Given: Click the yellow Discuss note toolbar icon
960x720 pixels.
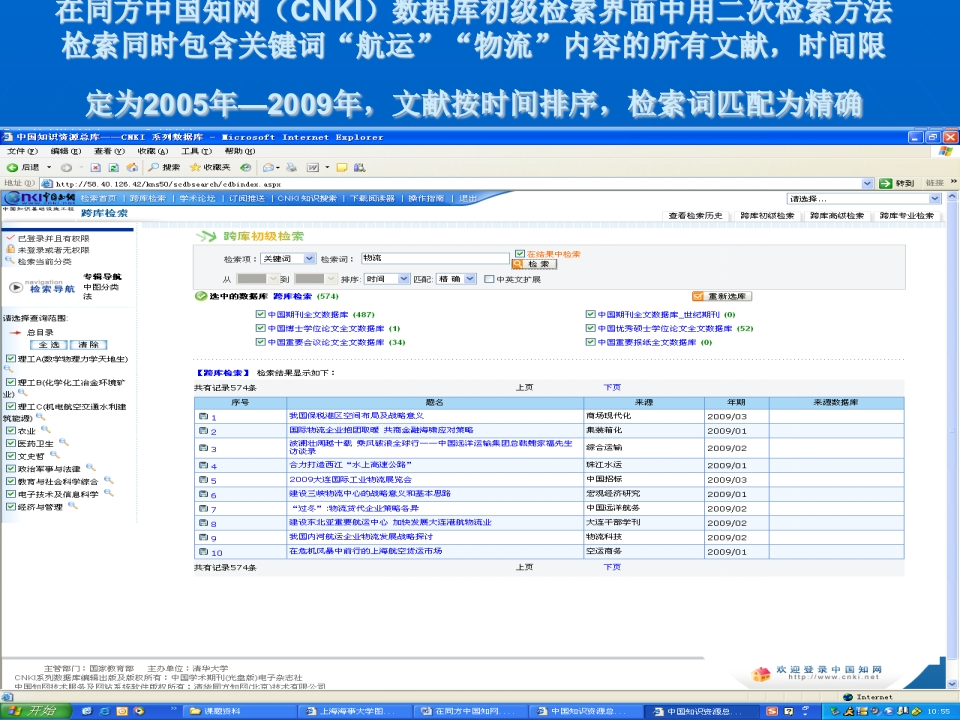Looking at the screenshot, I should 342,167.
